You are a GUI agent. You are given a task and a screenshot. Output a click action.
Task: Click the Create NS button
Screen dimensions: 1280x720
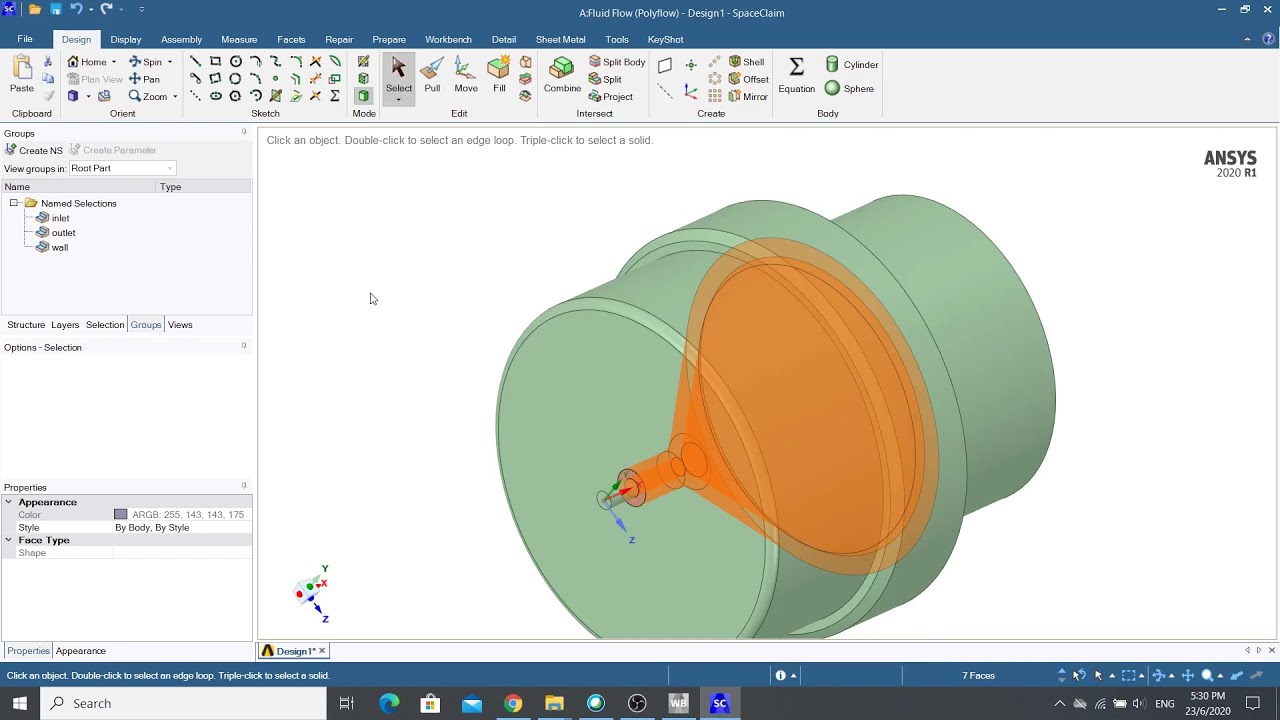[34, 150]
